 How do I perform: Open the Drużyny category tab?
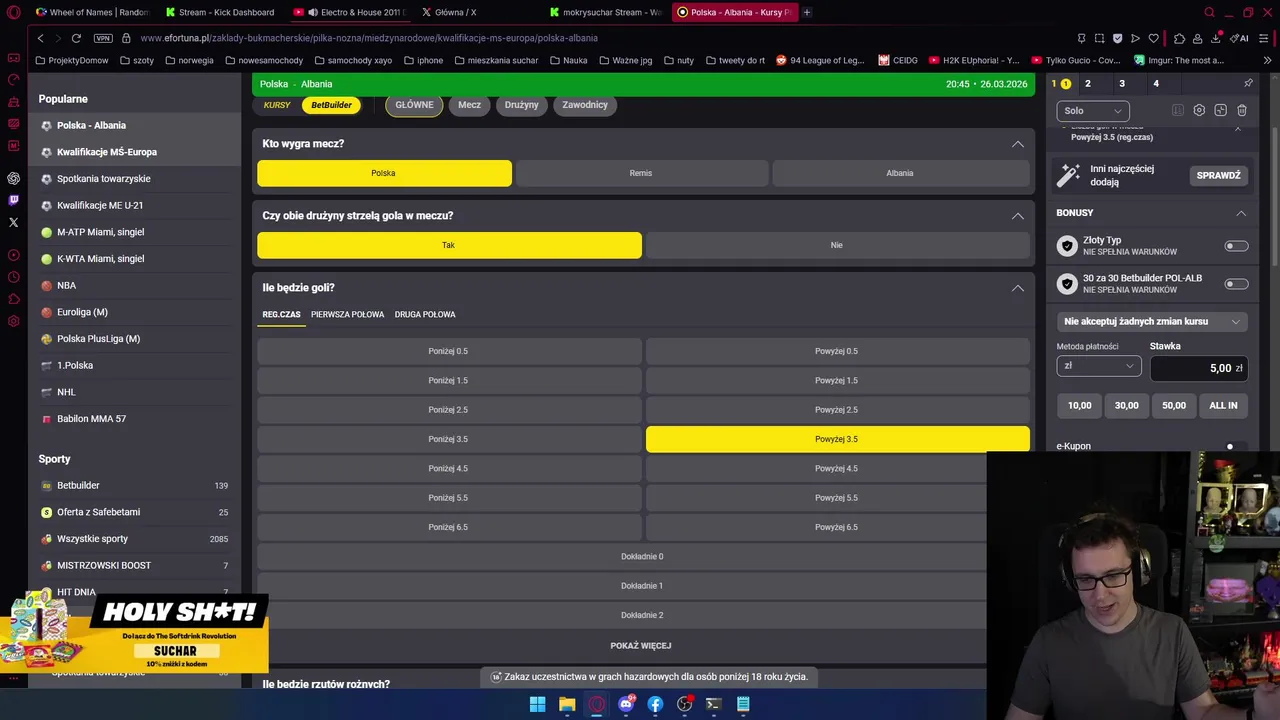pyautogui.click(x=521, y=105)
